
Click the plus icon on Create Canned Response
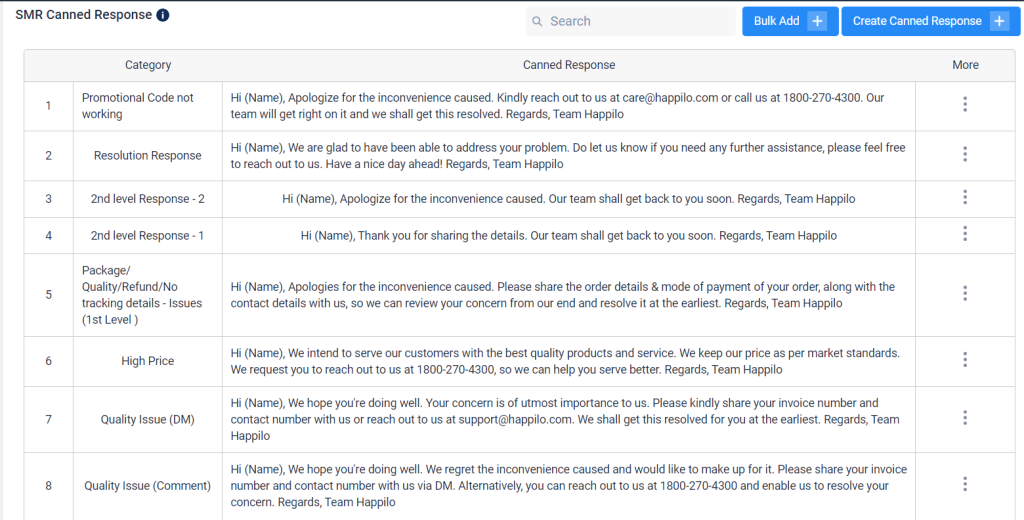(999, 21)
